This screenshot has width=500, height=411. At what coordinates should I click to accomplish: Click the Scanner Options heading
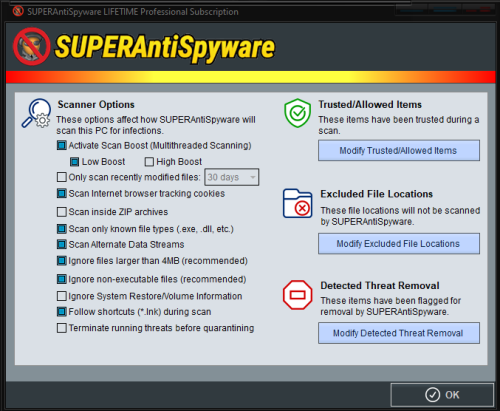(96, 105)
